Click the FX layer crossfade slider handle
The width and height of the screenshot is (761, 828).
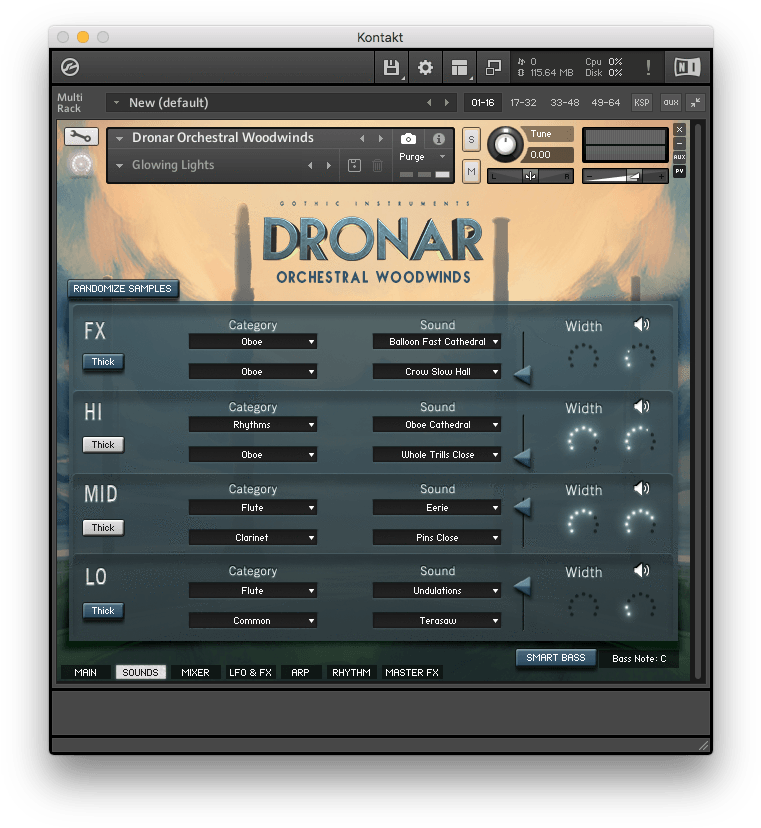(x=523, y=375)
